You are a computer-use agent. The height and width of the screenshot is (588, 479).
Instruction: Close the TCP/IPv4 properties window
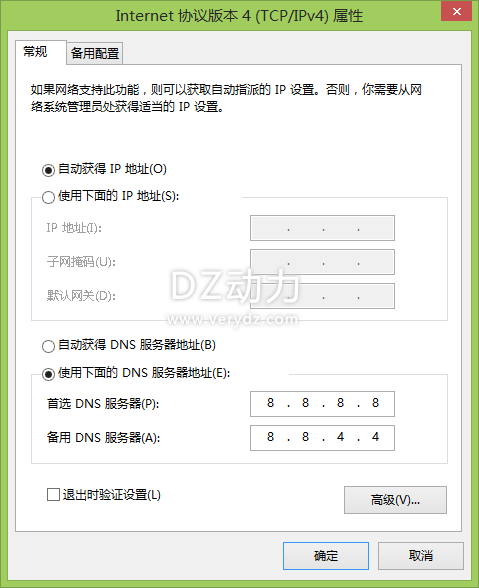[456, 11]
